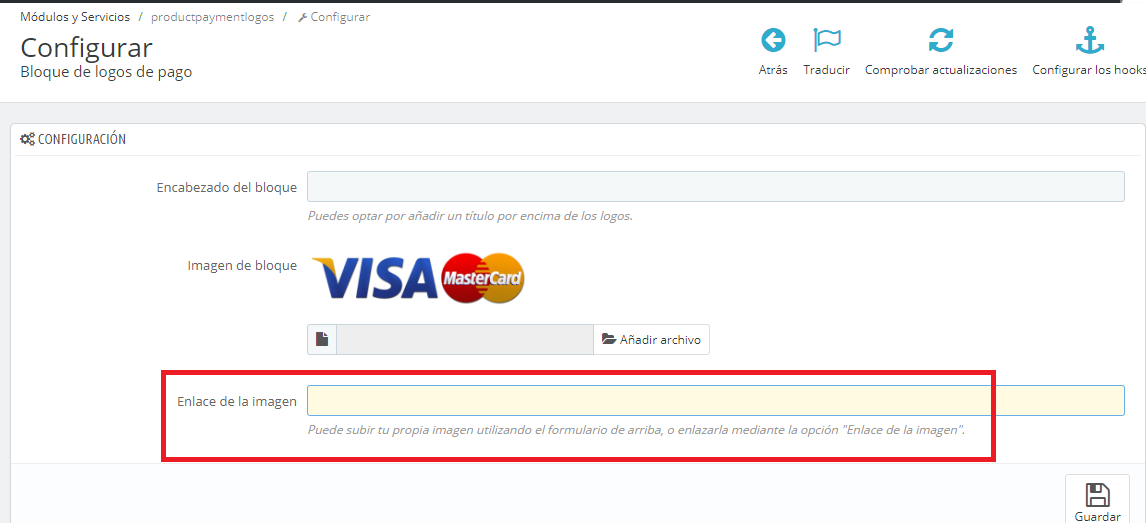Click the gears icon beside CONFIGURACIÓN
Viewport: 1146px width, 523px height.
[x=27, y=139]
